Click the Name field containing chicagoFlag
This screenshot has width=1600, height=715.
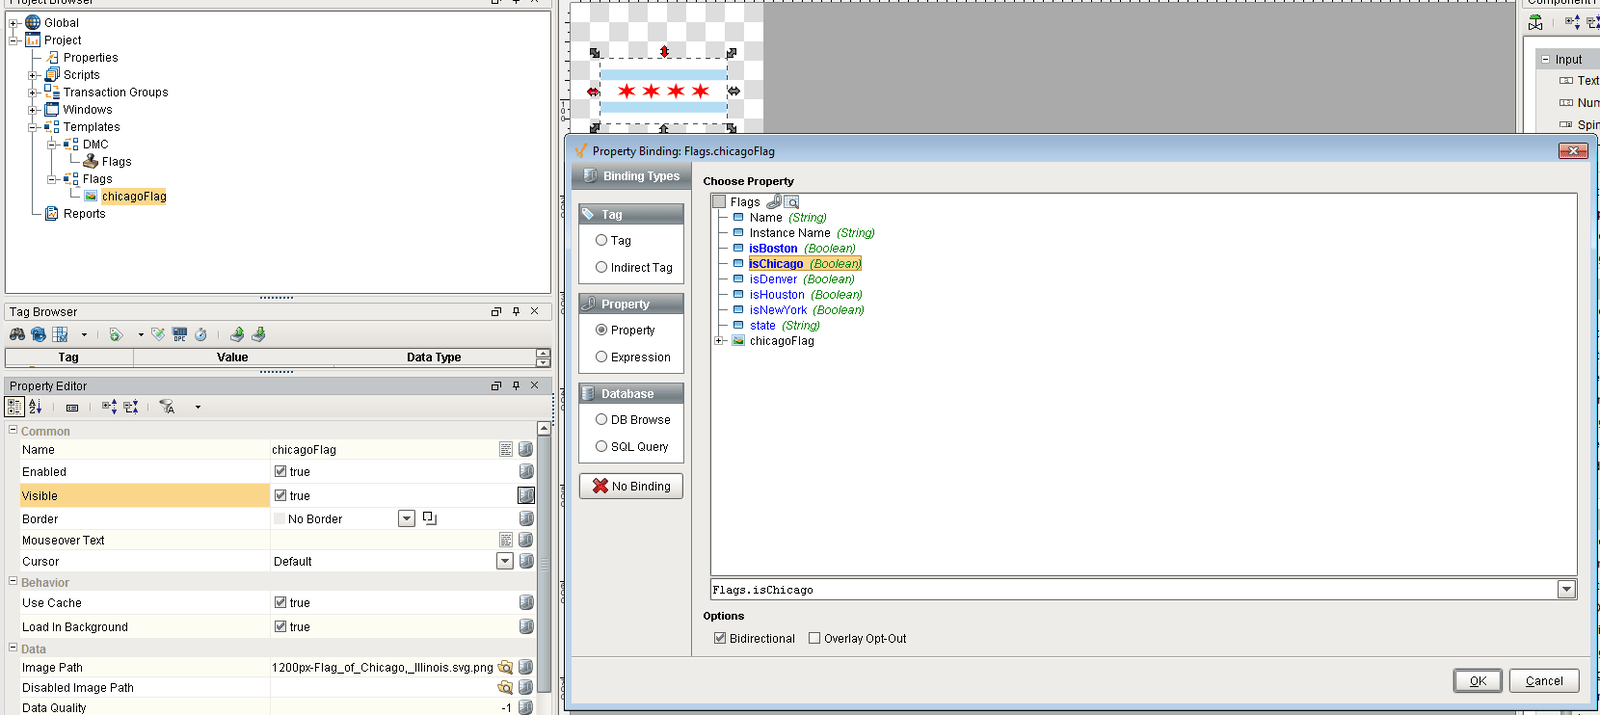[384, 449]
